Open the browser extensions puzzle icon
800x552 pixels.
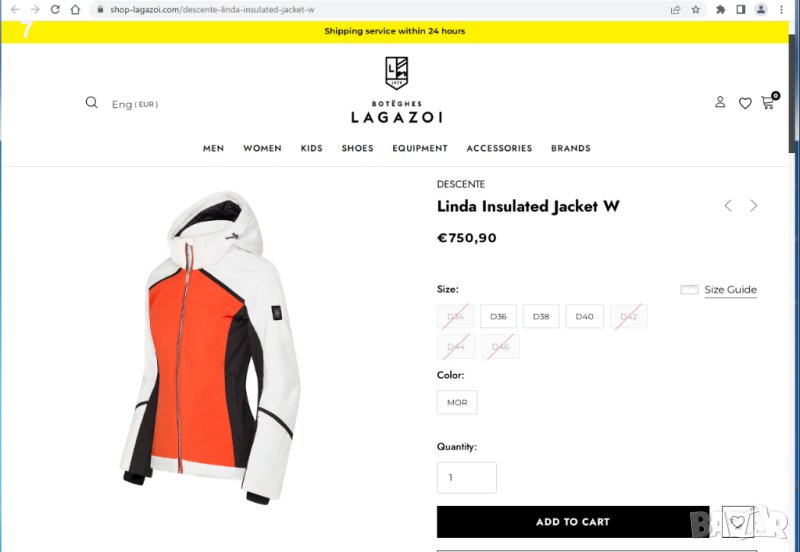click(720, 9)
